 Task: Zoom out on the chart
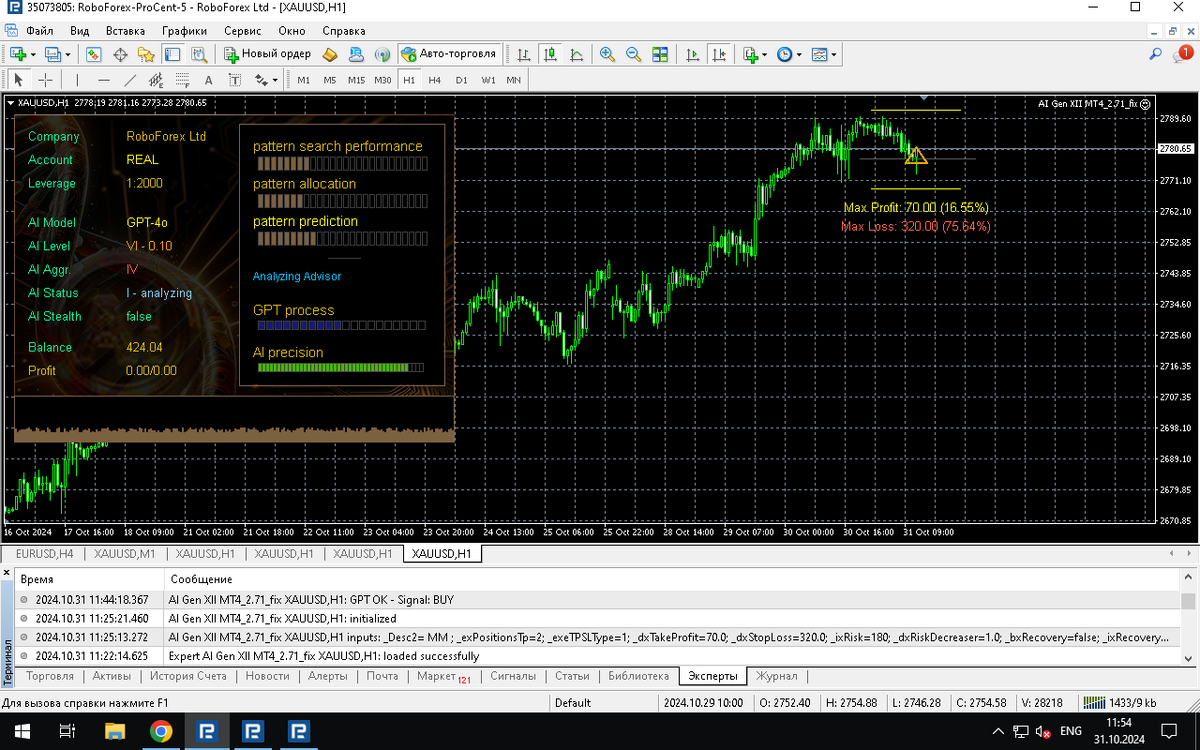[x=633, y=54]
